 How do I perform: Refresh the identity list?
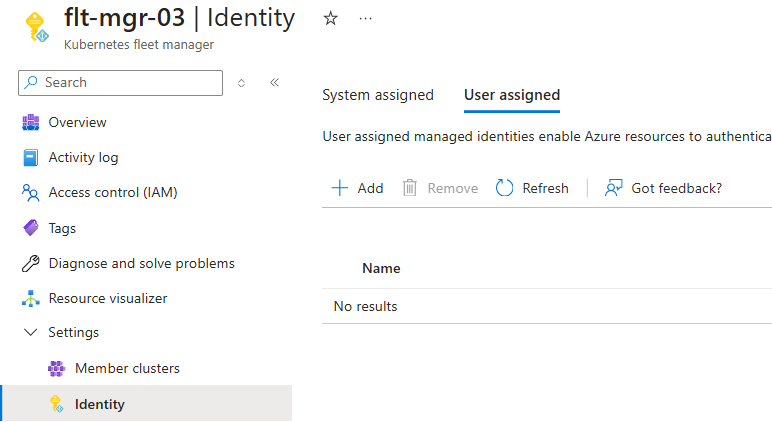tap(532, 188)
